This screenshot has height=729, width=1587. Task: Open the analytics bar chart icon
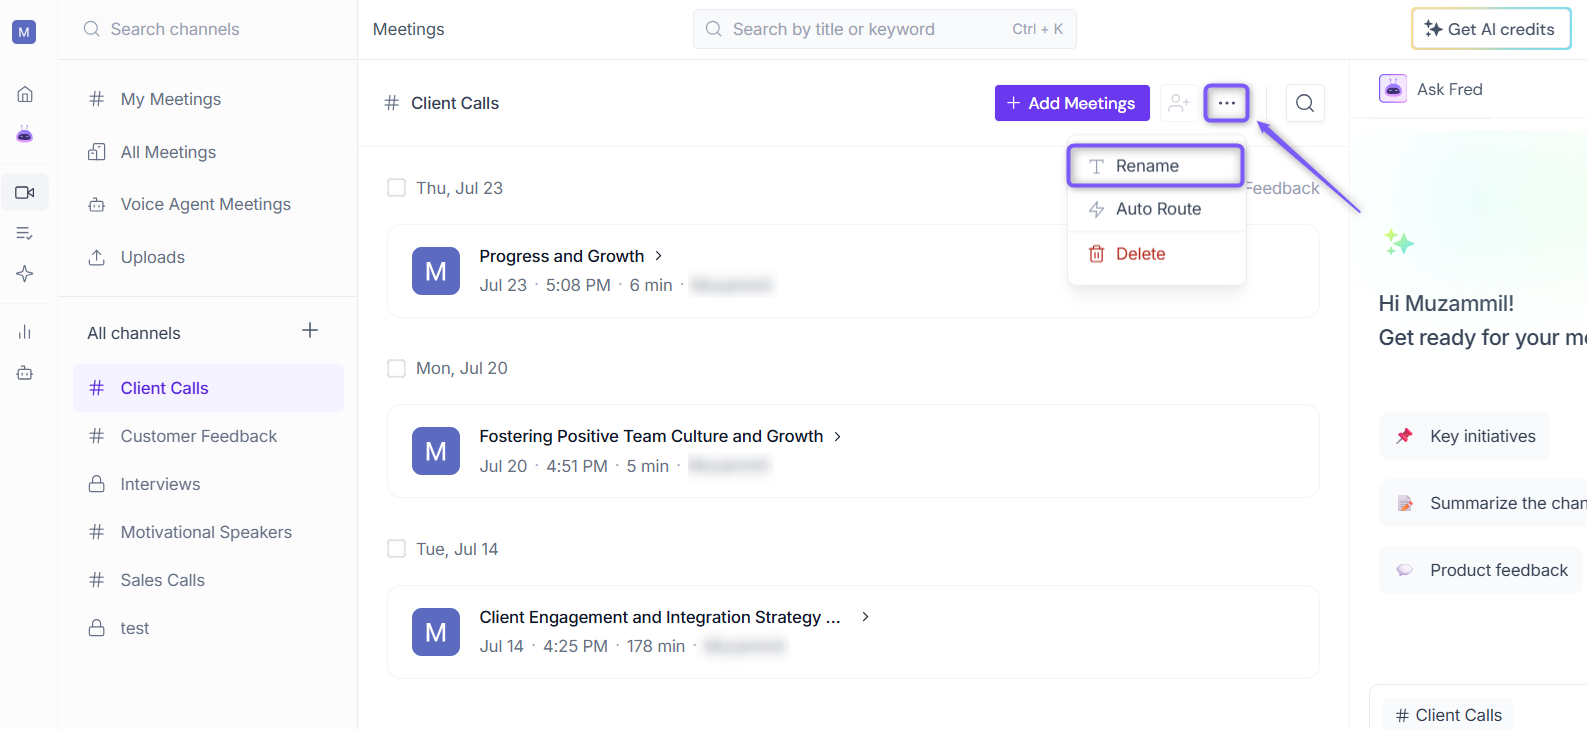click(25, 332)
